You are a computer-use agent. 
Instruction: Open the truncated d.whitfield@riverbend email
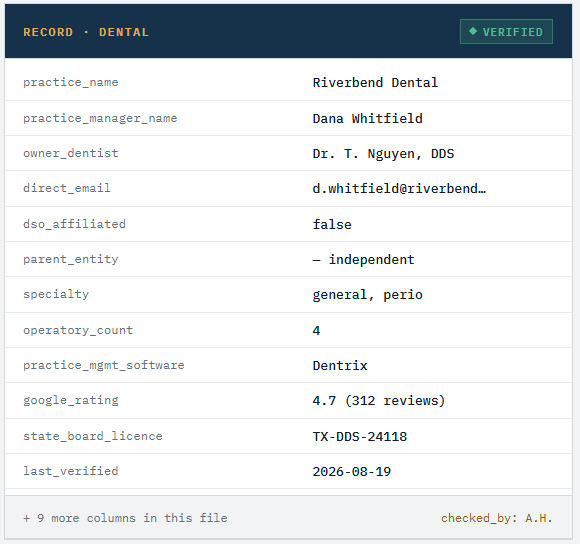pyautogui.click(x=399, y=189)
